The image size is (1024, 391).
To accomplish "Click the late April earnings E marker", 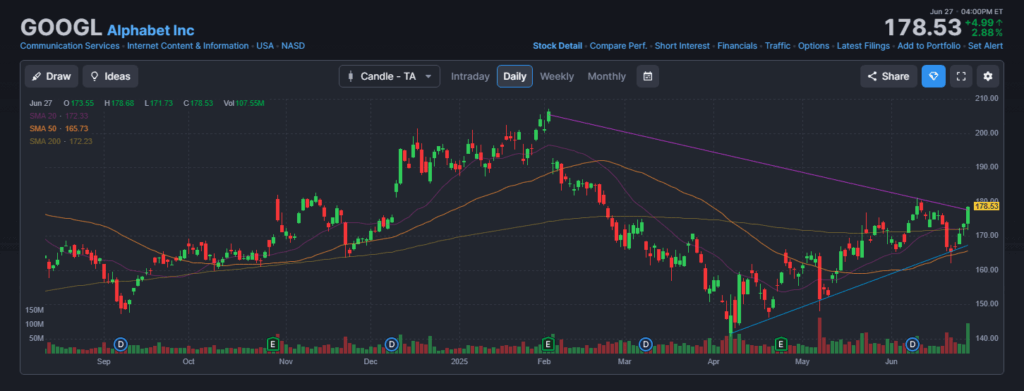I will (780, 344).
